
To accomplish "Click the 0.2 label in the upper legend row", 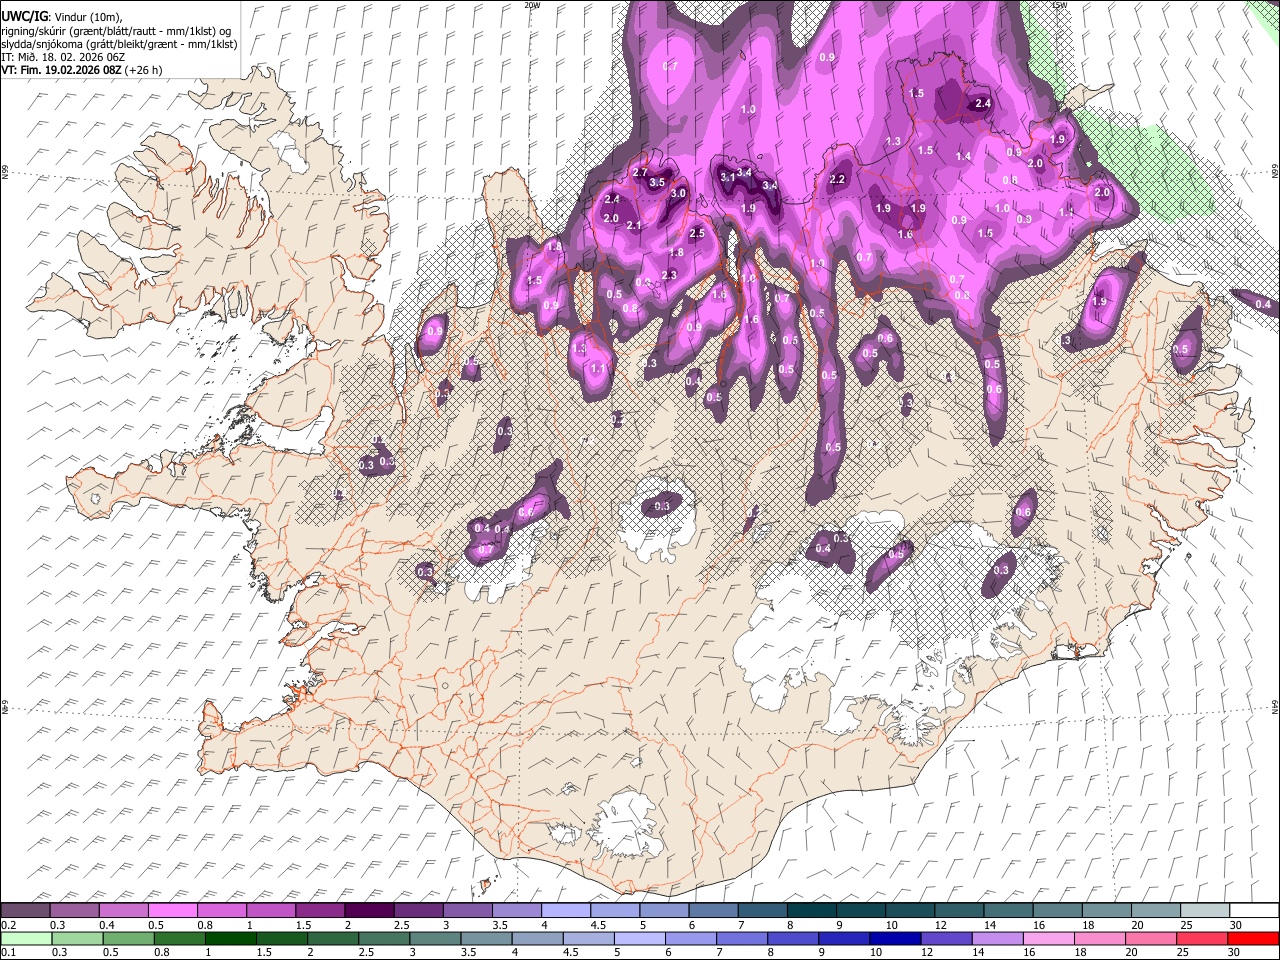I will [9, 925].
